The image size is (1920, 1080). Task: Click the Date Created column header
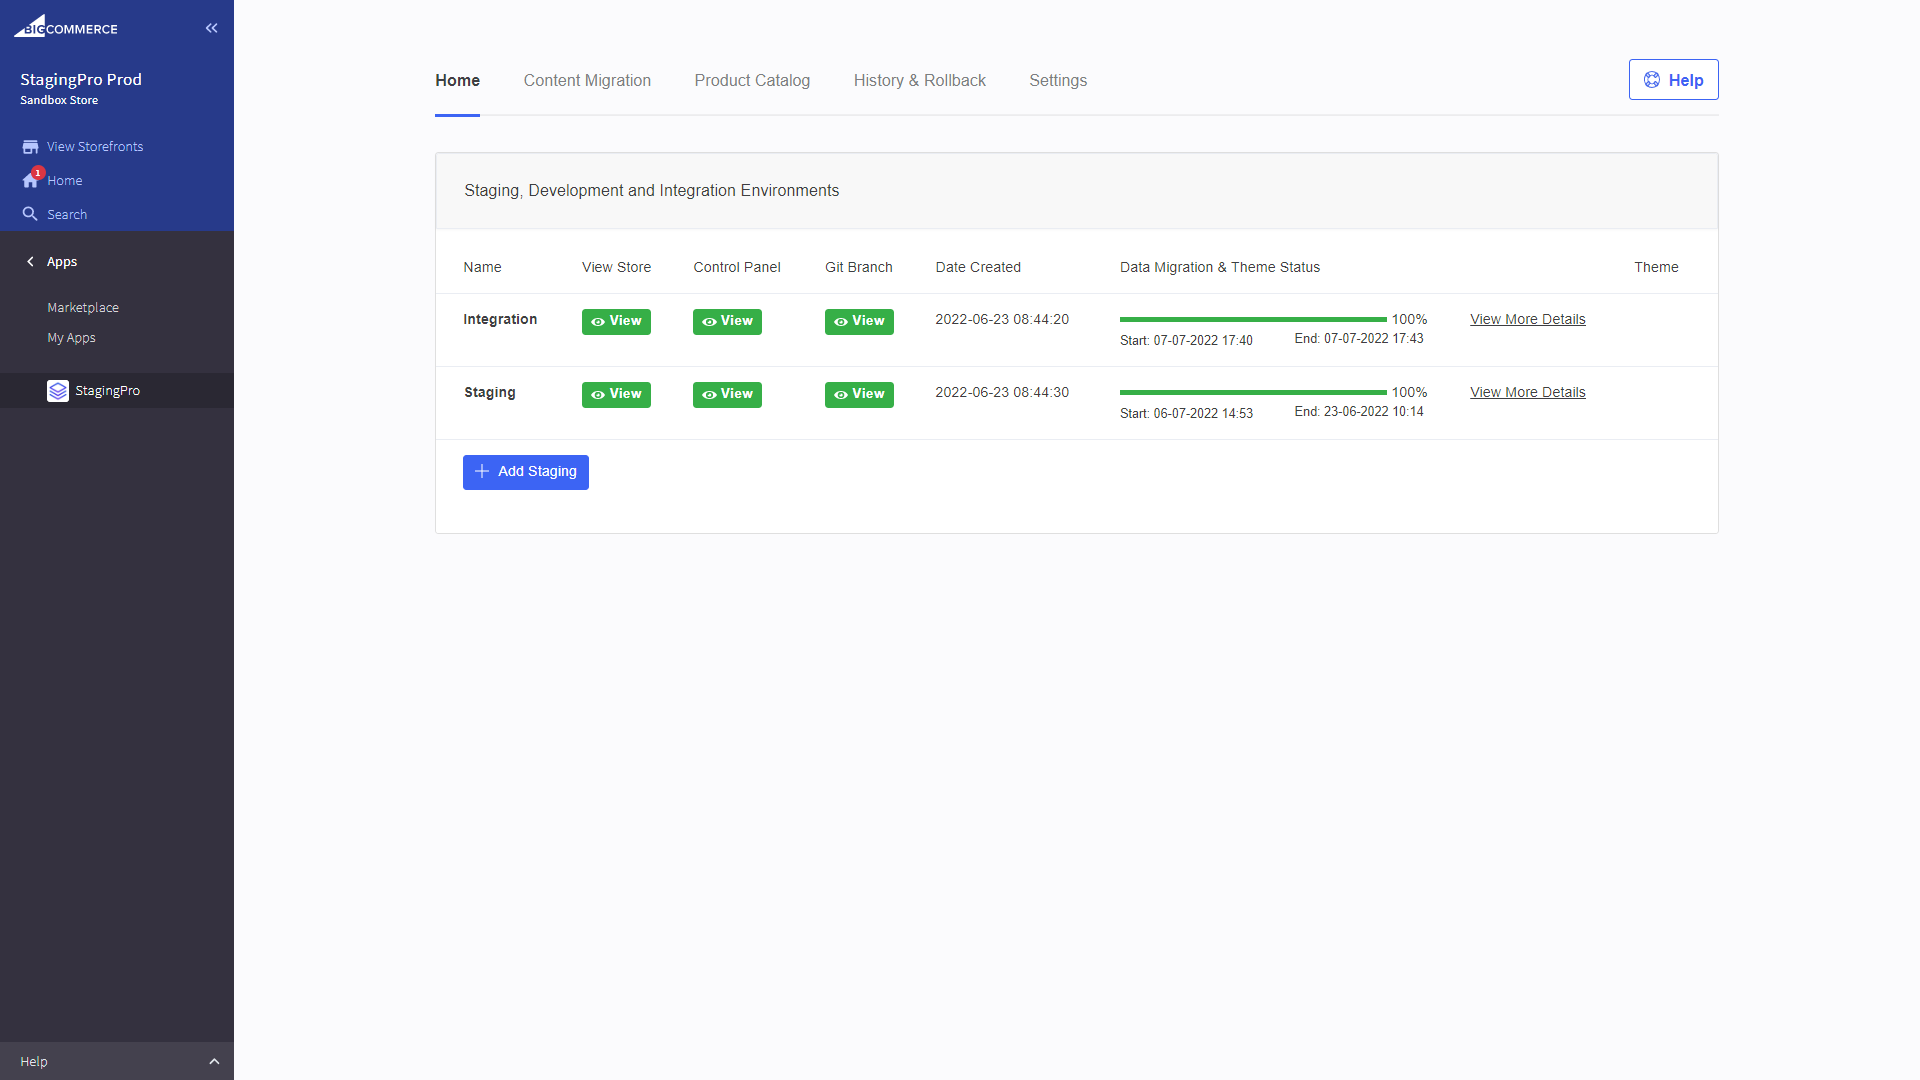(978, 268)
